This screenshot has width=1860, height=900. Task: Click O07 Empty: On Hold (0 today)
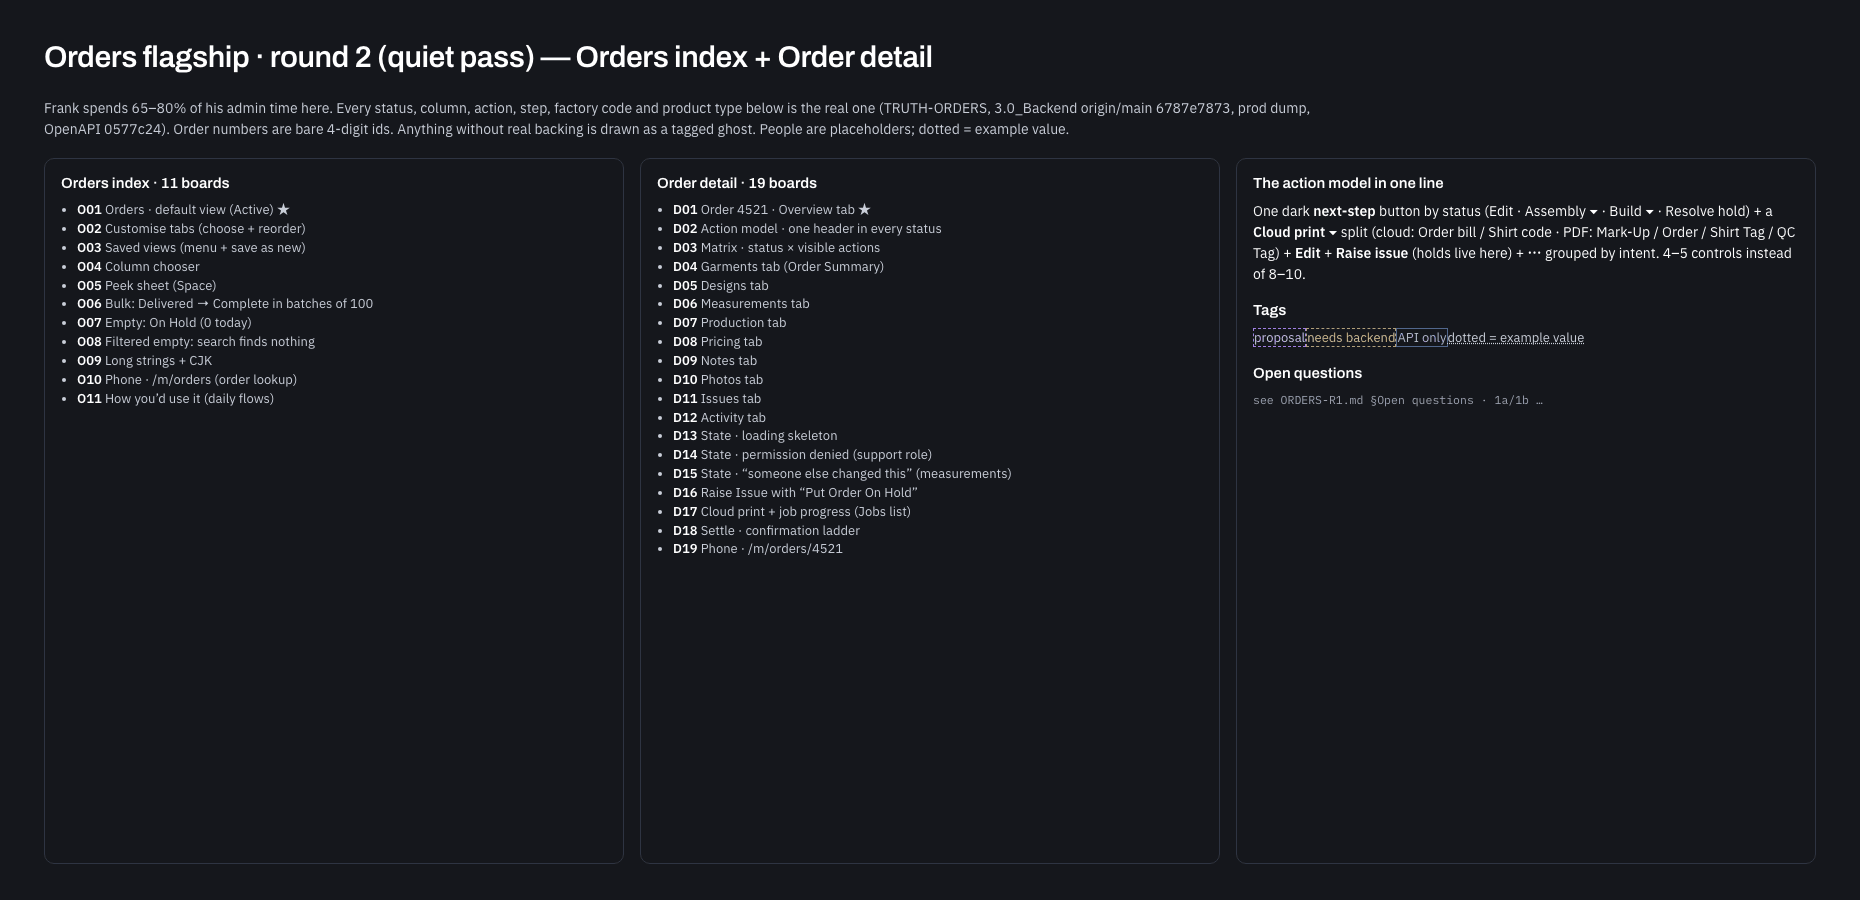164,323
